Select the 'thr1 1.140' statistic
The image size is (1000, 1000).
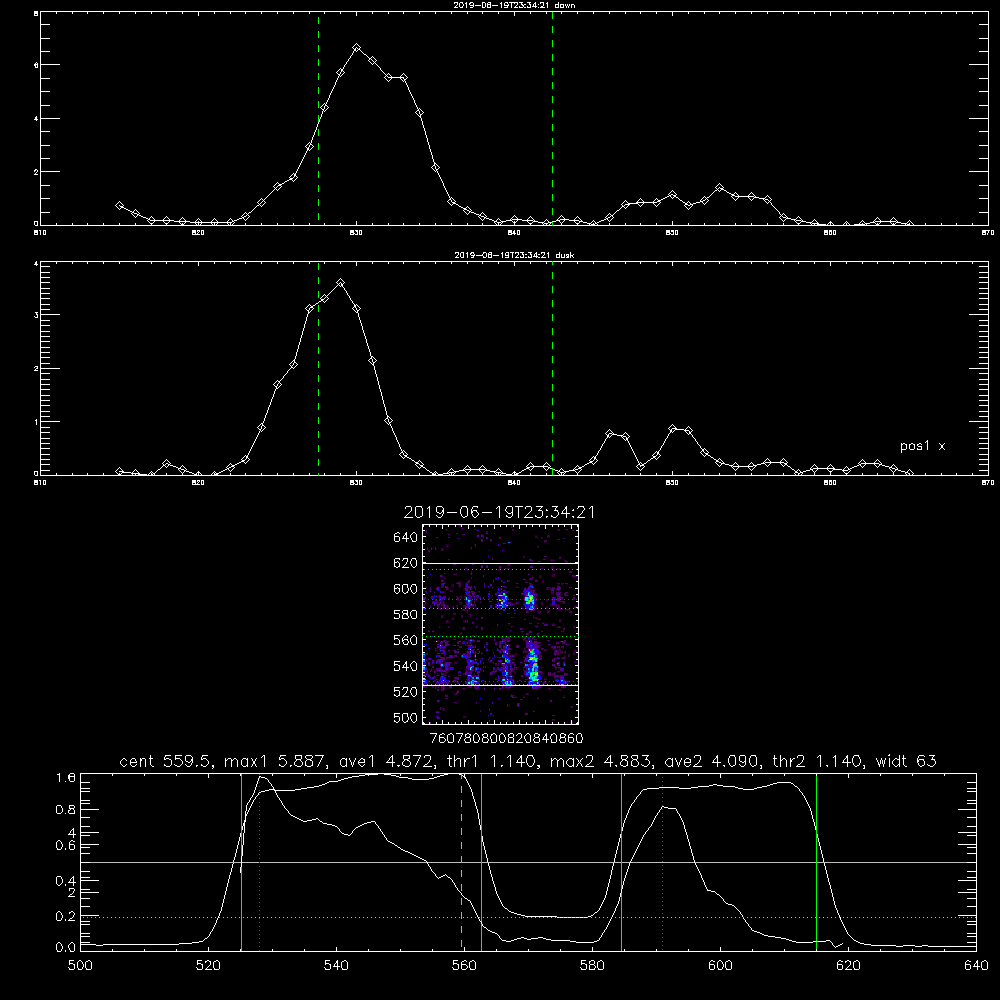(x=491, y=761)
